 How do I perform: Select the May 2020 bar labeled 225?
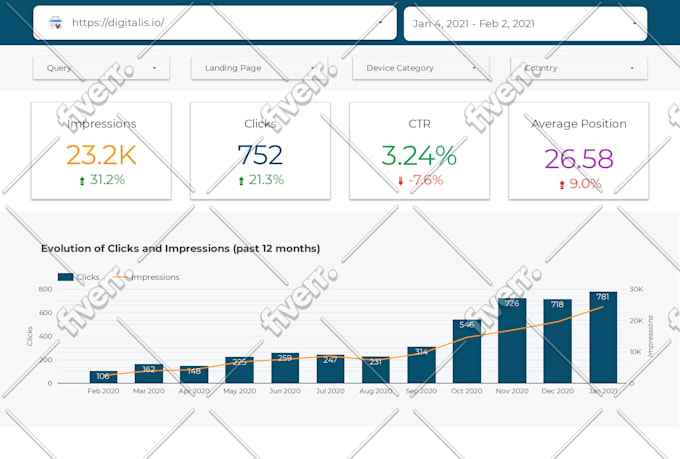(239, 370)
